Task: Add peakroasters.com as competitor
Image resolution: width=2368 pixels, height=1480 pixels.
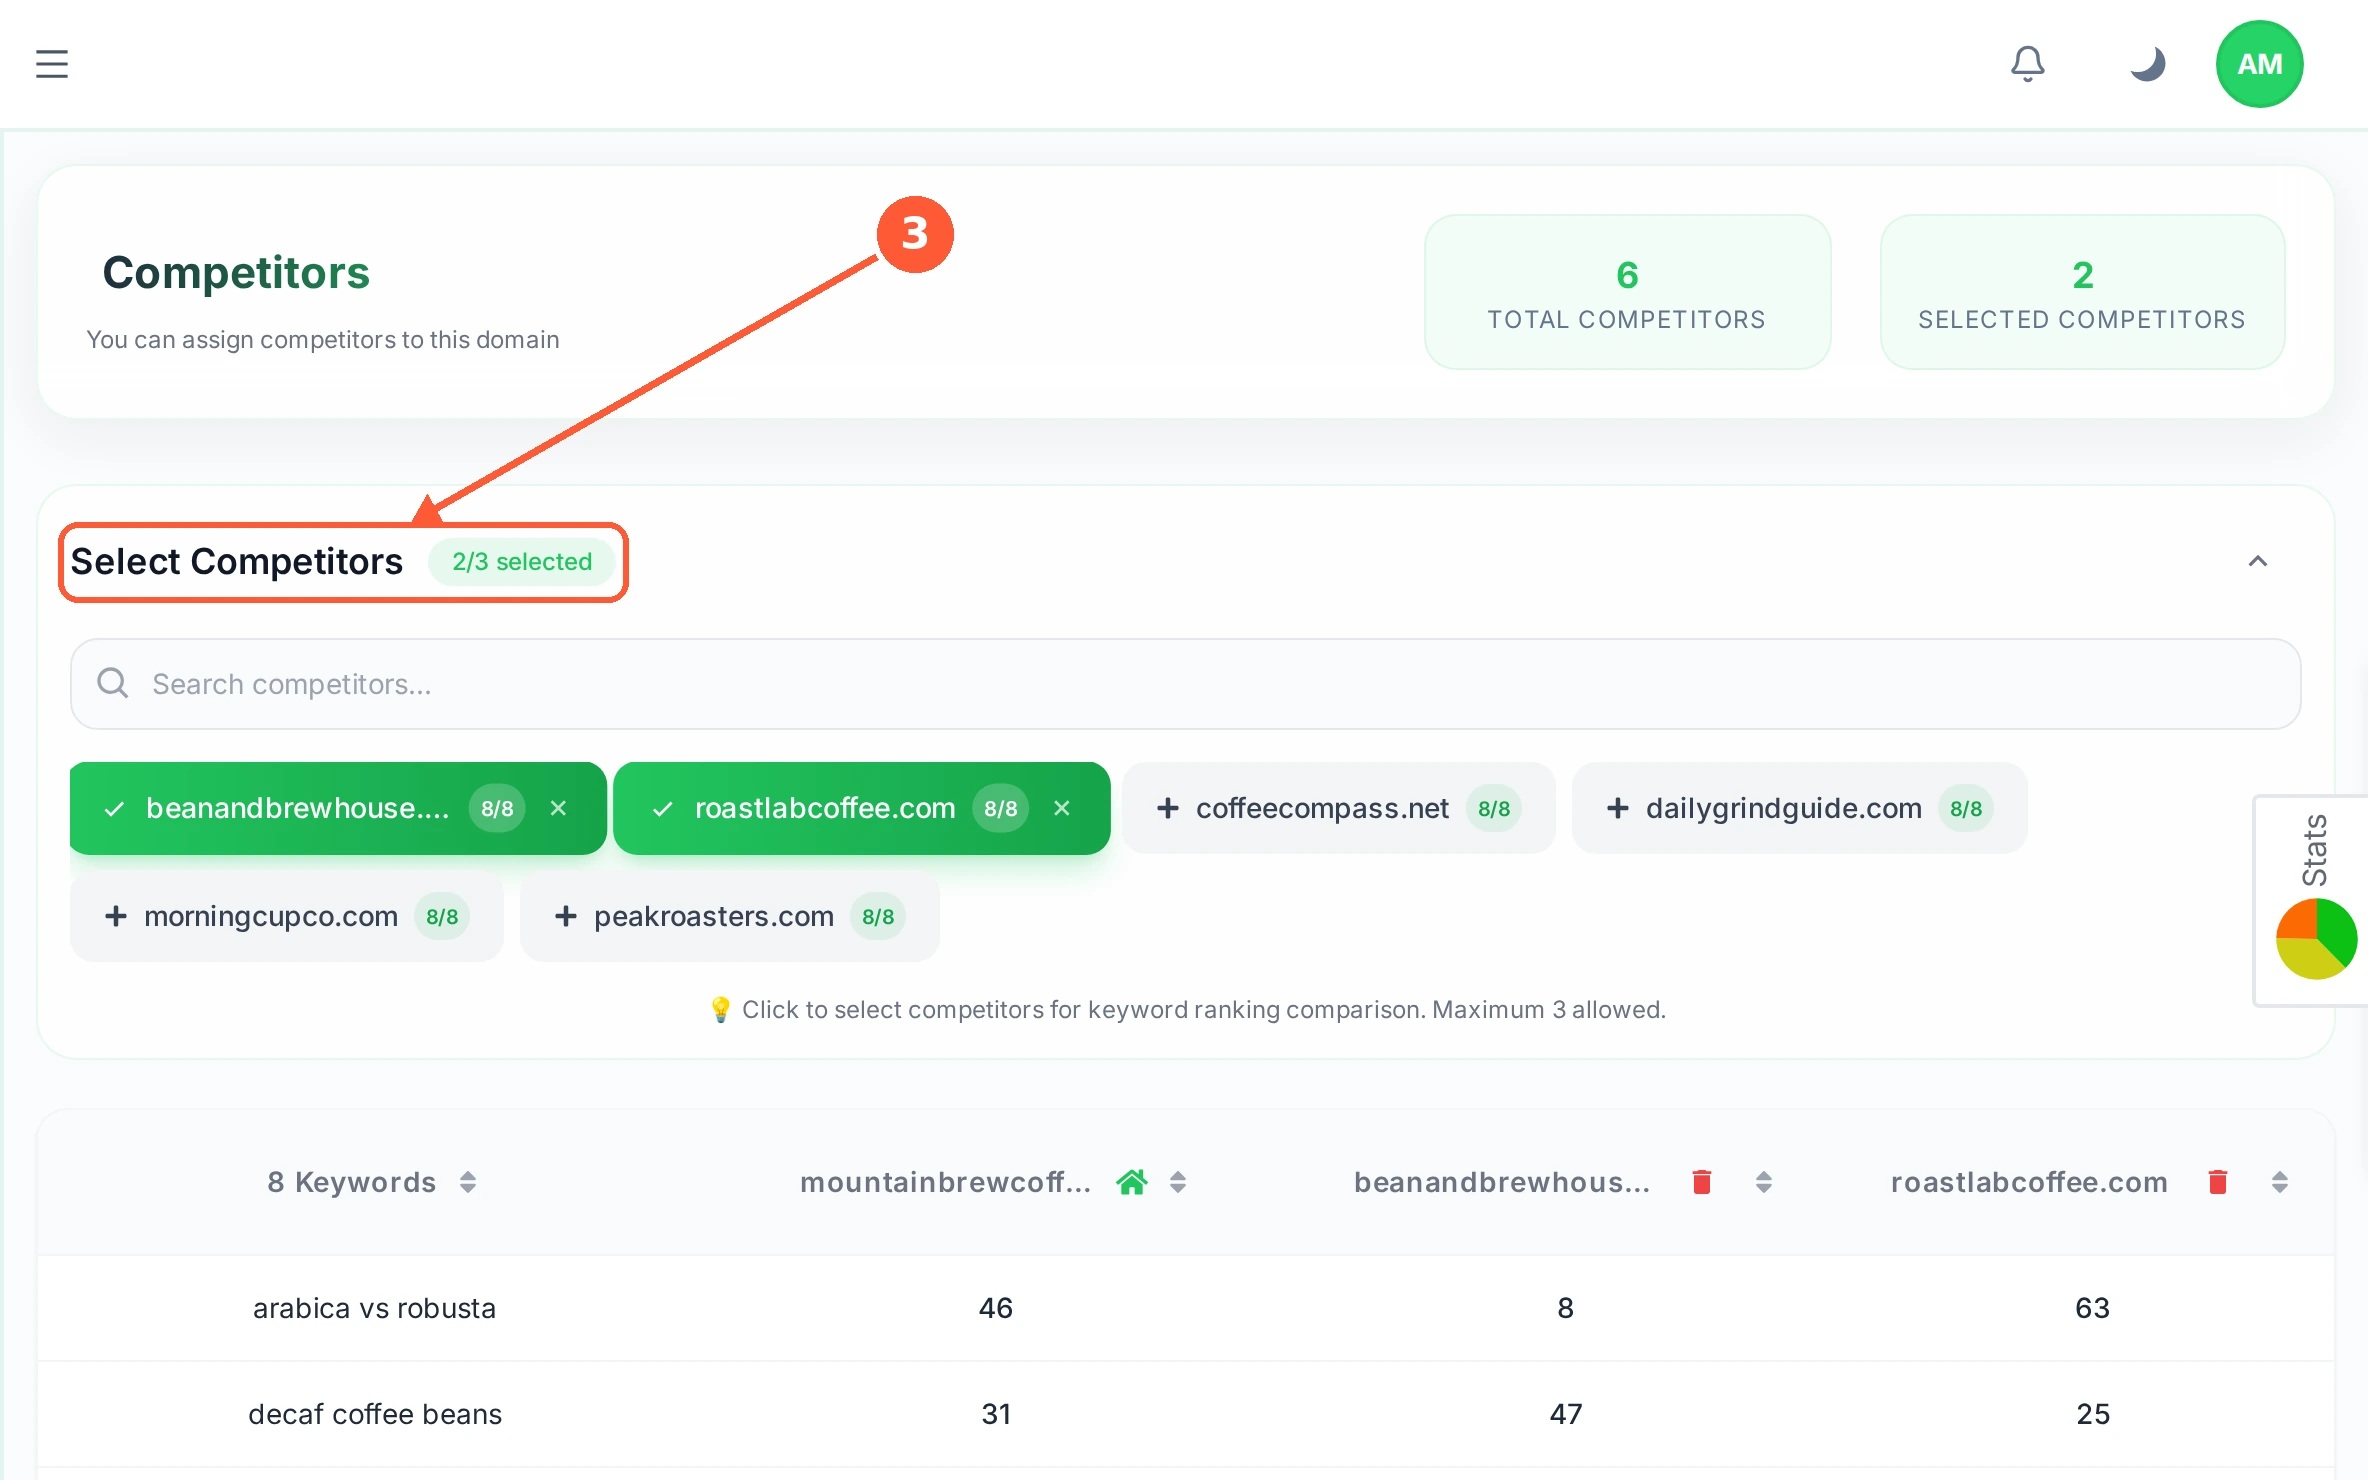Action: (x=729, y=916)
